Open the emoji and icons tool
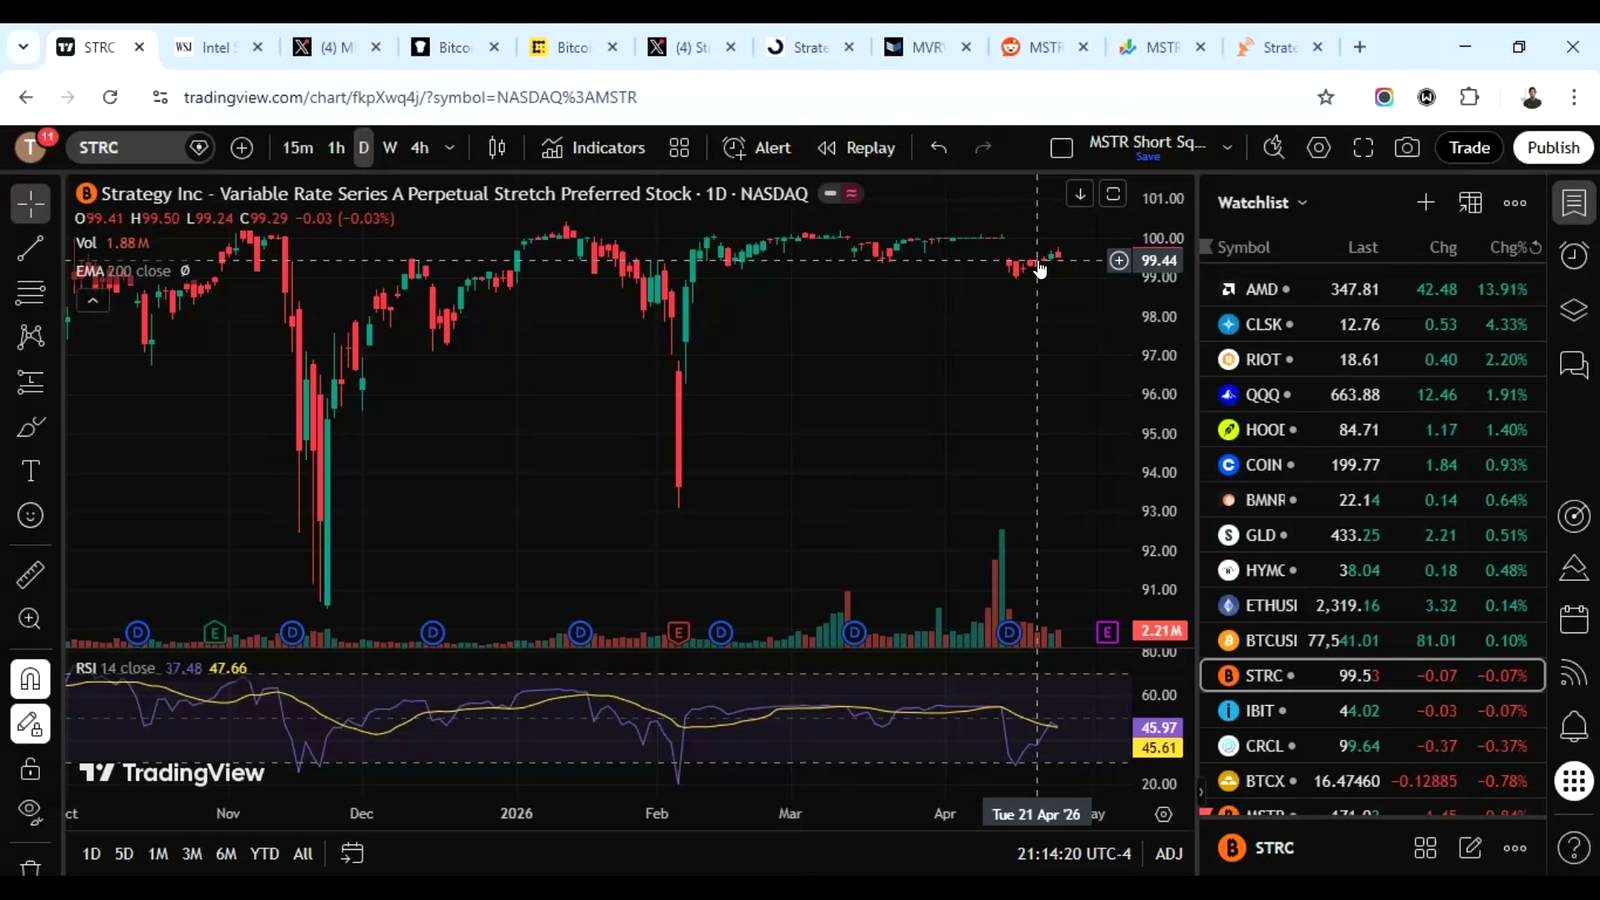 pos(31,516)
